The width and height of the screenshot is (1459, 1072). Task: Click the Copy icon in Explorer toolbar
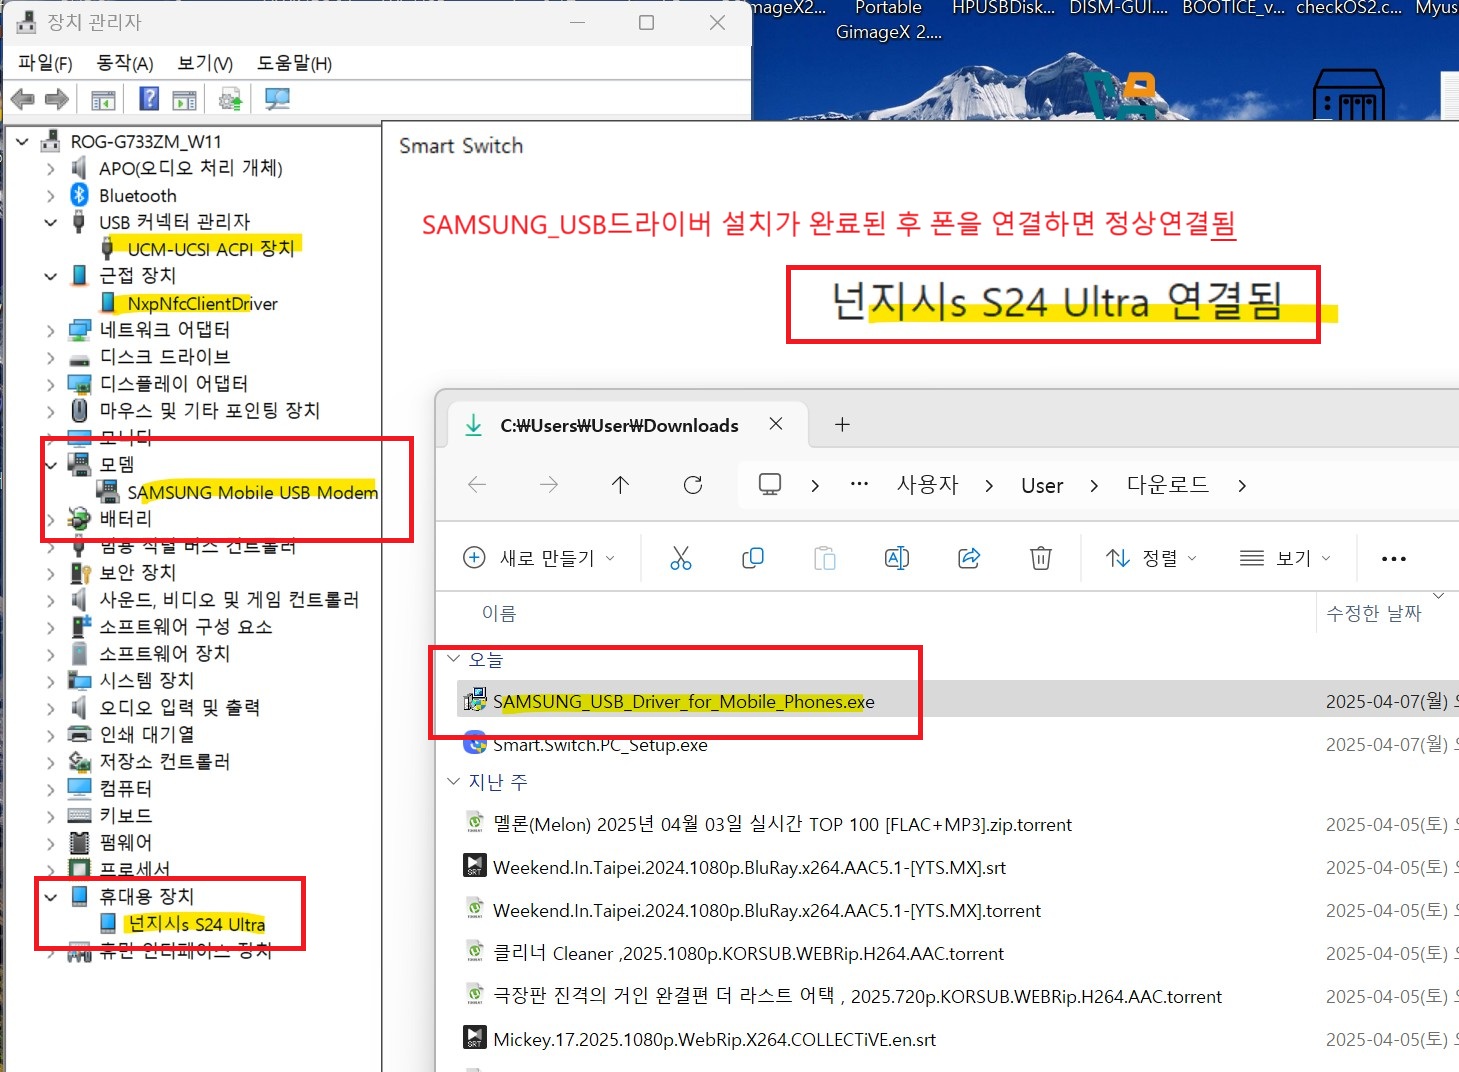[x=753, y=558]
